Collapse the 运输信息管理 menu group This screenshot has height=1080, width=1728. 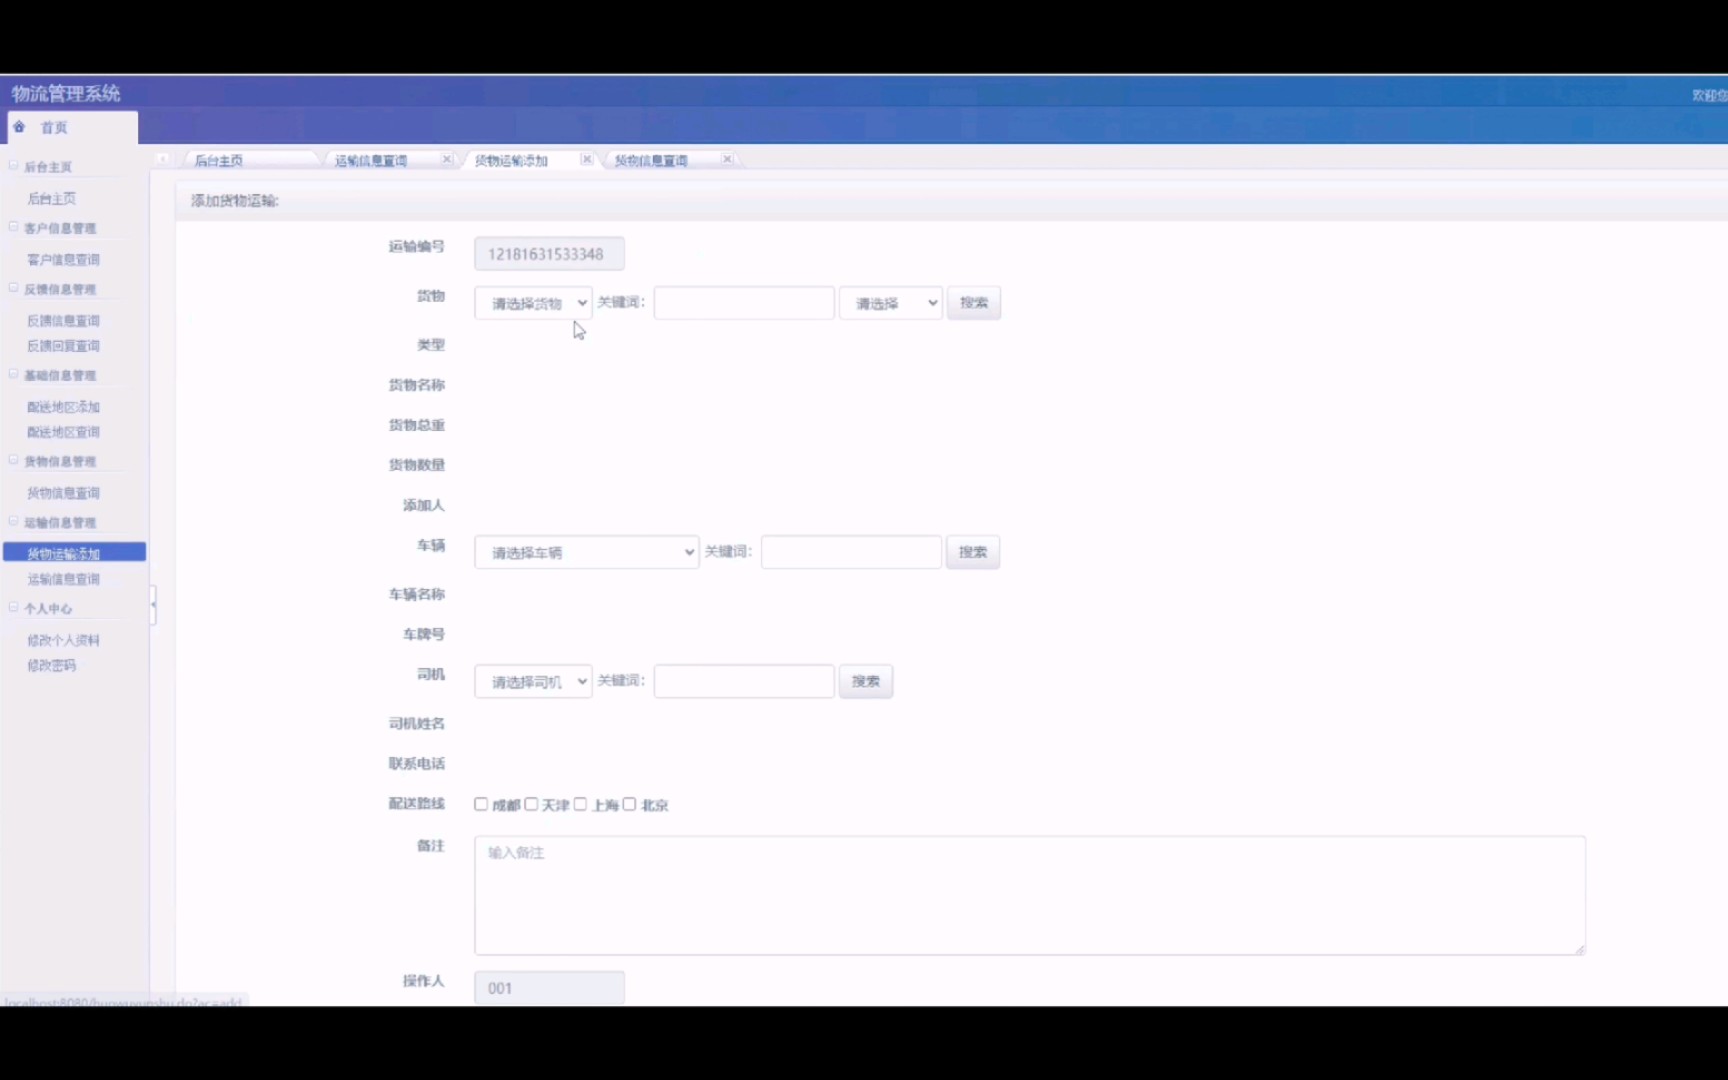click(x=13, y=521)
